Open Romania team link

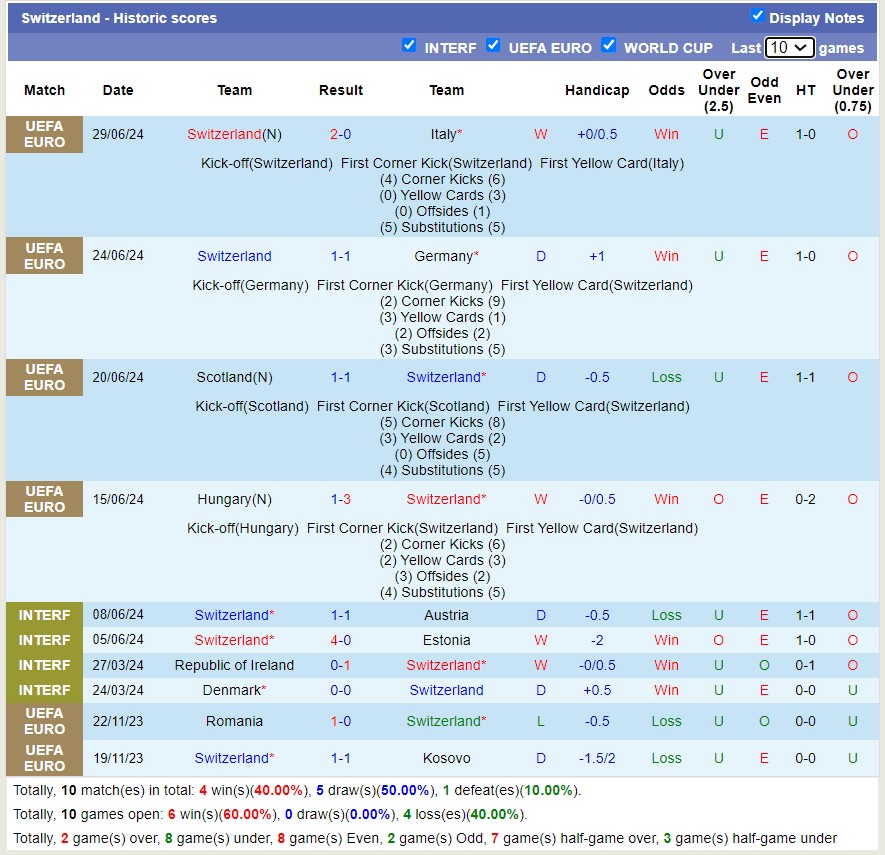tap(234, 721)
